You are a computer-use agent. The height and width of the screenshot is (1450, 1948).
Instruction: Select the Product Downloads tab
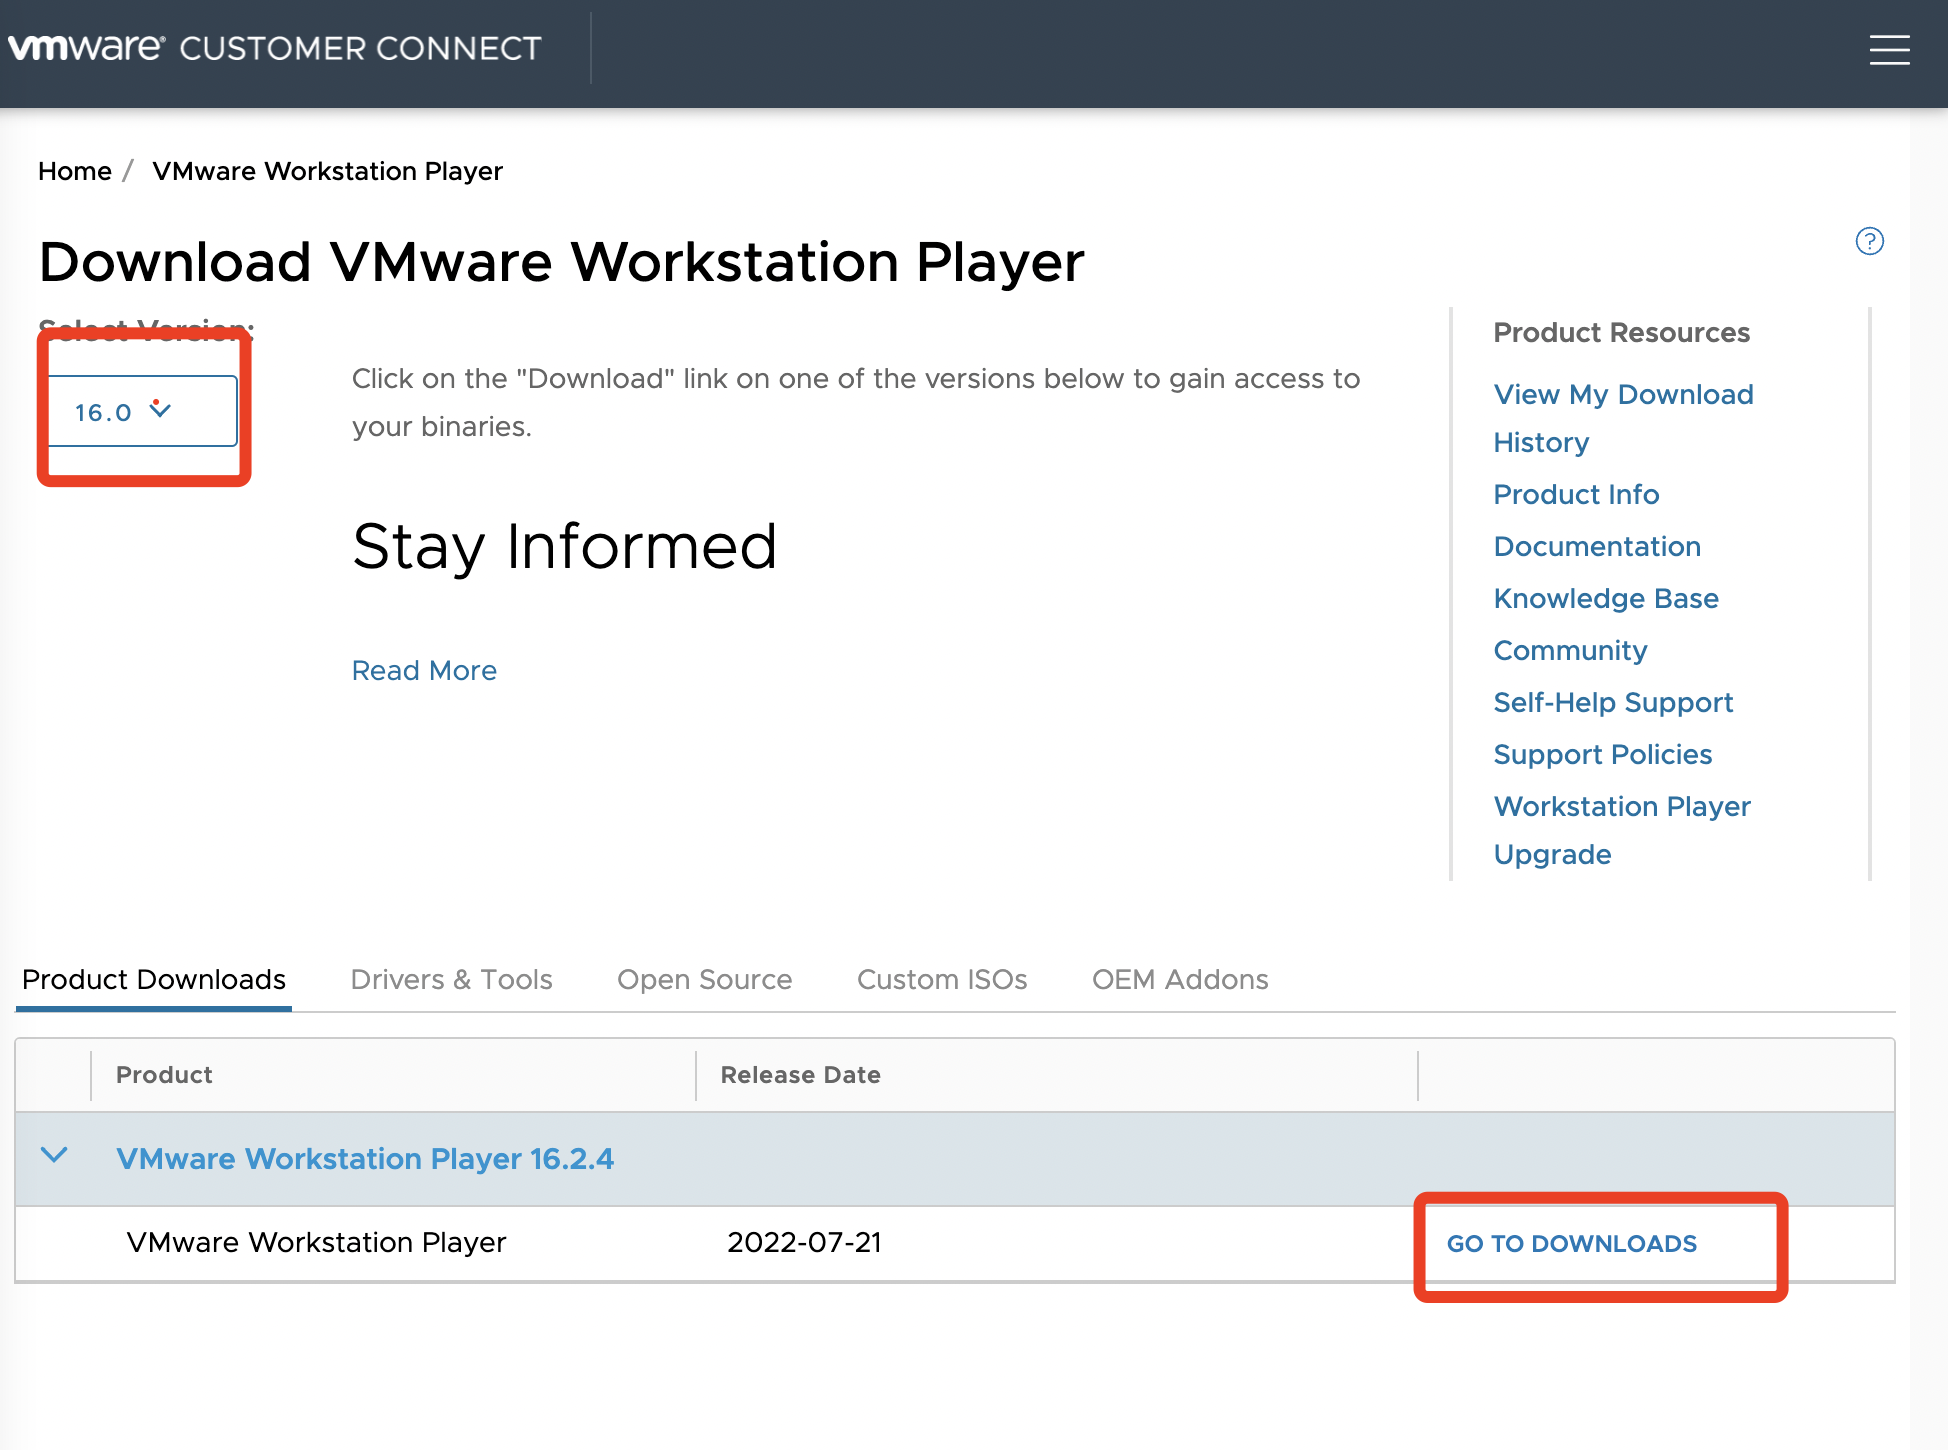[x=154, y=979]
